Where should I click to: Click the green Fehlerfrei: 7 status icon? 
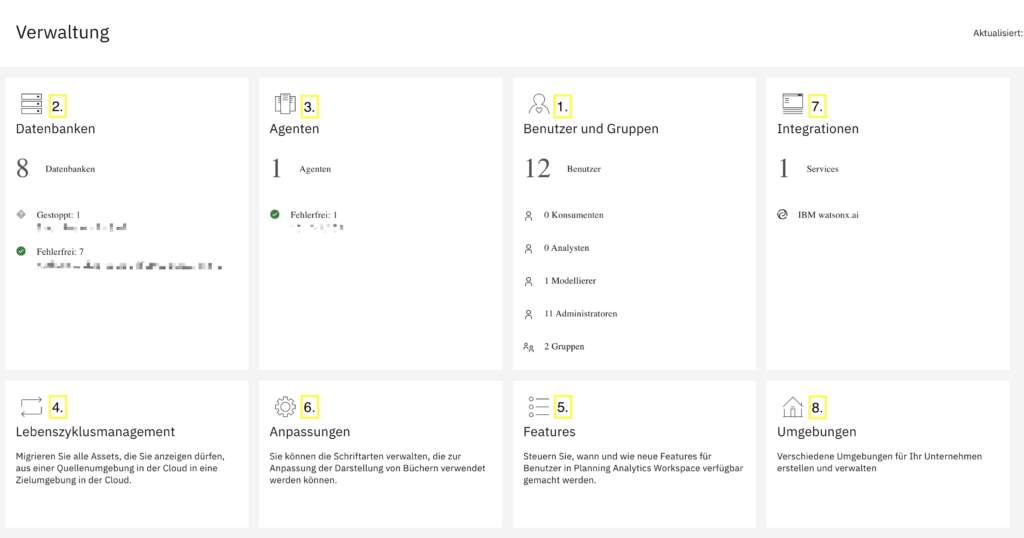coord(21,251)
